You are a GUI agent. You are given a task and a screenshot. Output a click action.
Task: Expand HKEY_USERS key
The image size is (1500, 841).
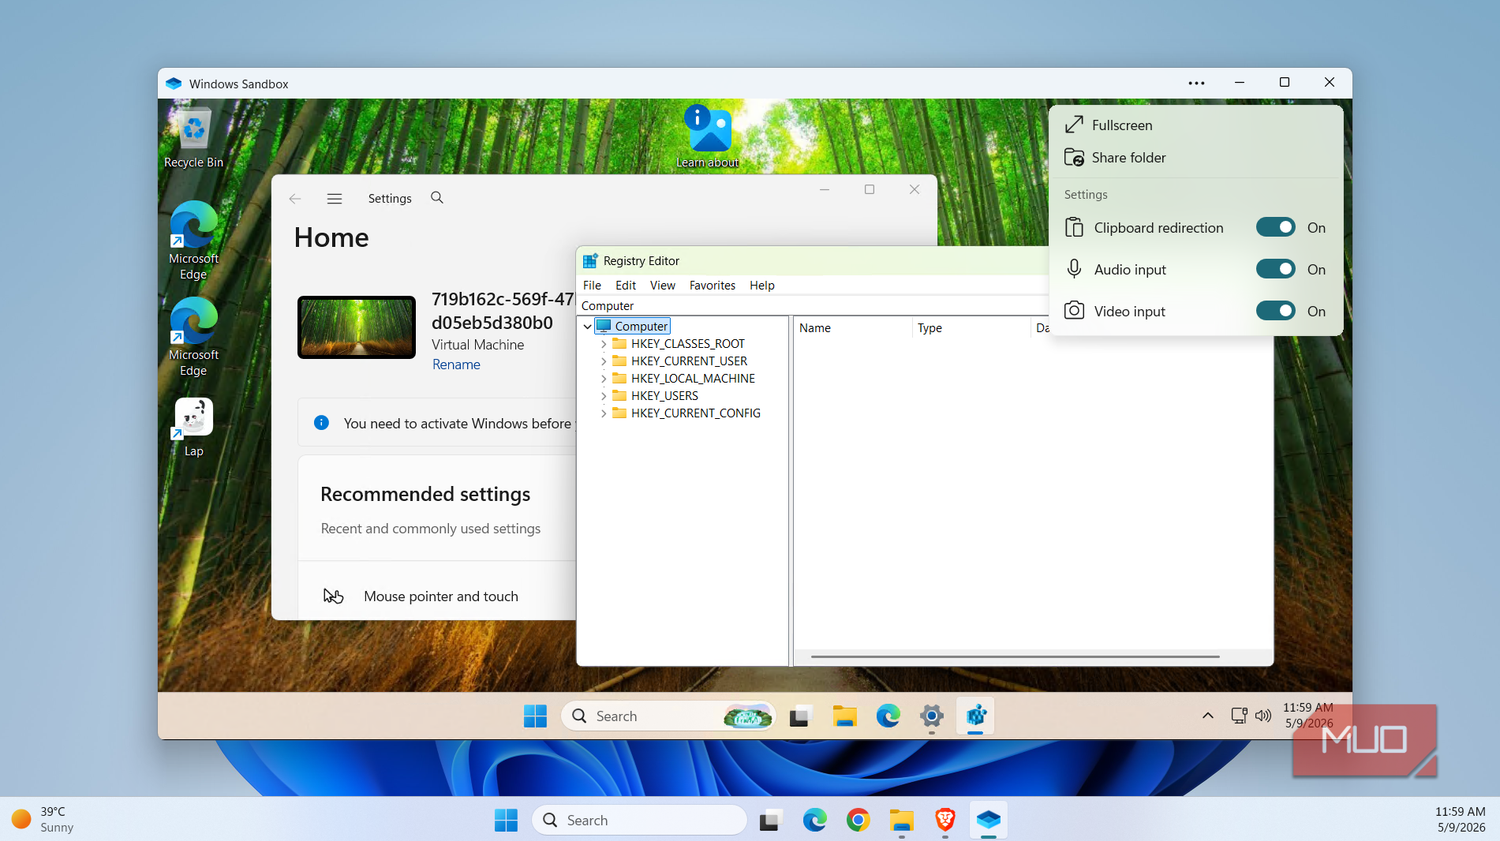click(x=603, y=396)
